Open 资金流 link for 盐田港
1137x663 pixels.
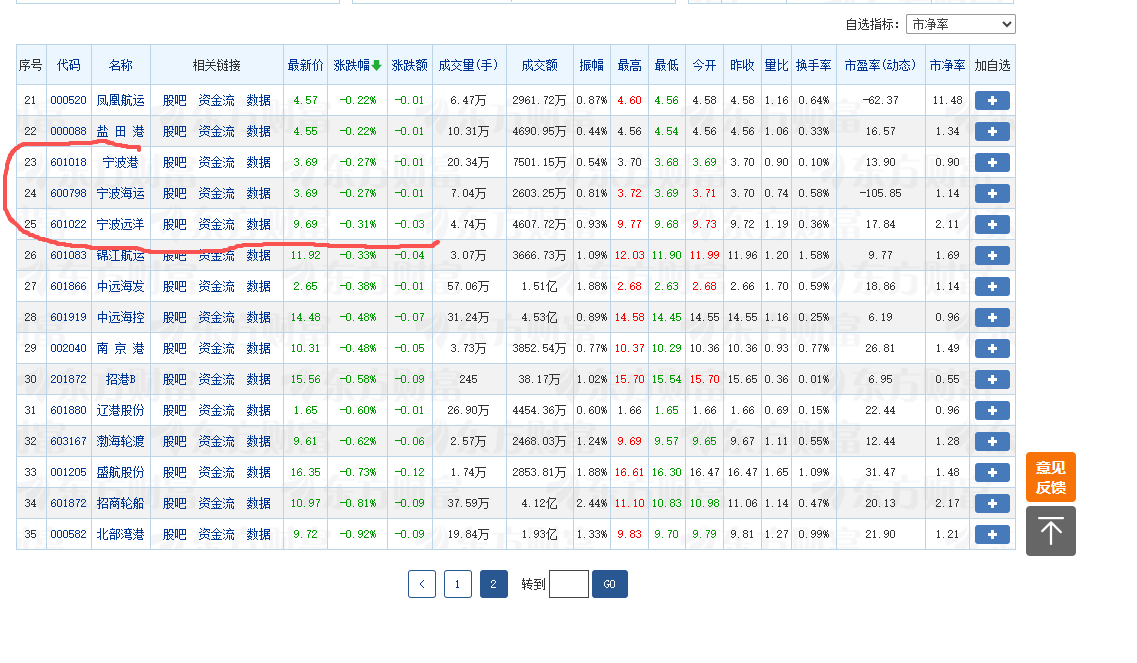click(x=216, y=131)
